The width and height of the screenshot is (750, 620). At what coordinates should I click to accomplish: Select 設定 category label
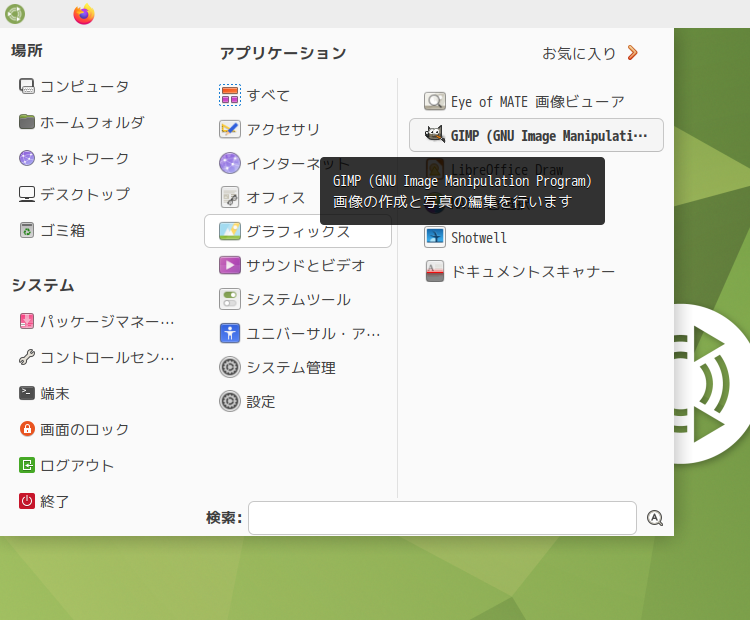tap(261, 401)
